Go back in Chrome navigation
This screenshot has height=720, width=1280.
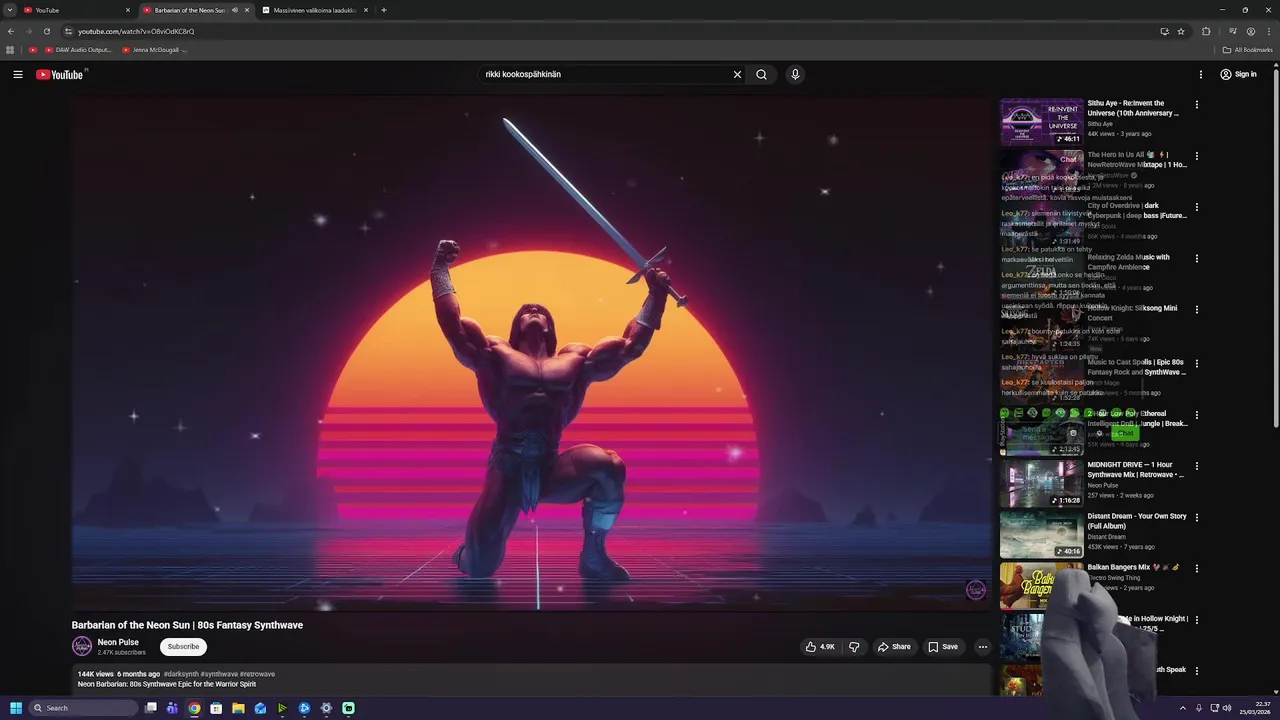11,31
